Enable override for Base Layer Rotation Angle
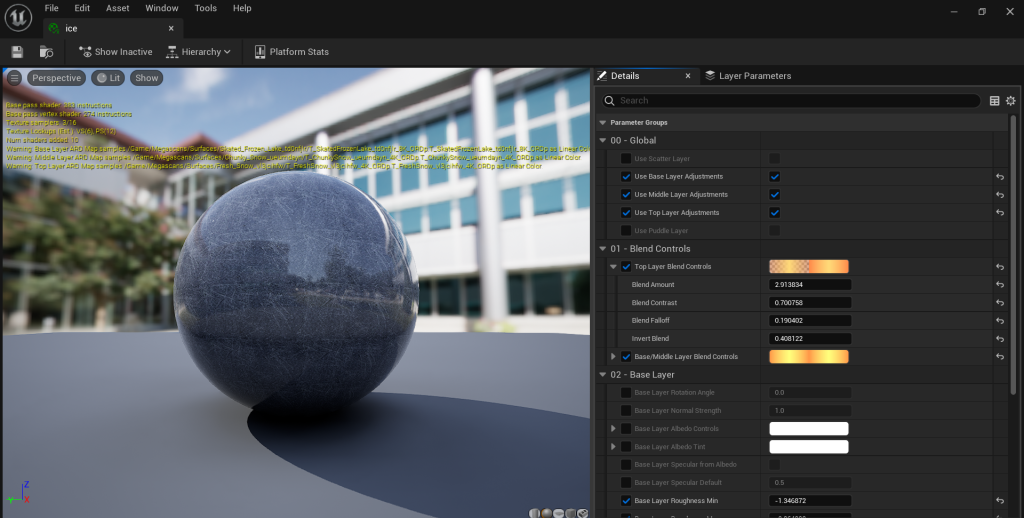Viewport: 1024px width, 518px height. (x=626, y=393)
